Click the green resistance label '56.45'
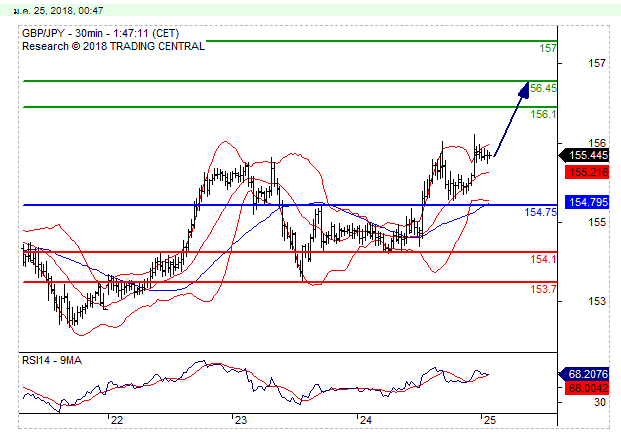The width and height of the screenshot is (621, 445). (543, 88)
